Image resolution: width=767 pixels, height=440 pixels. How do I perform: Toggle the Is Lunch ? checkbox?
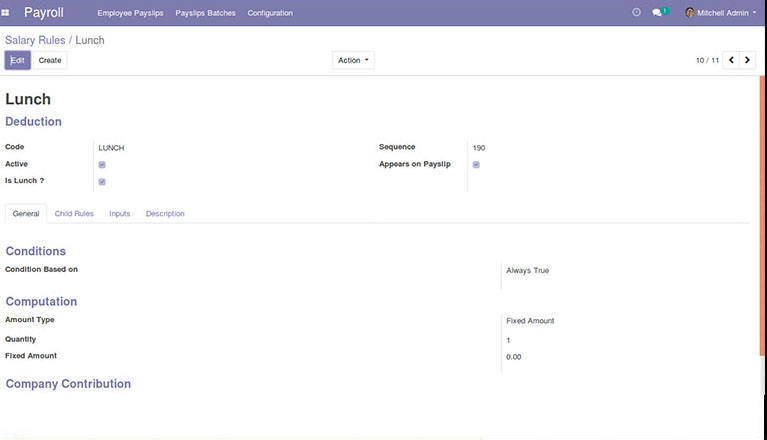click(102, 182)
